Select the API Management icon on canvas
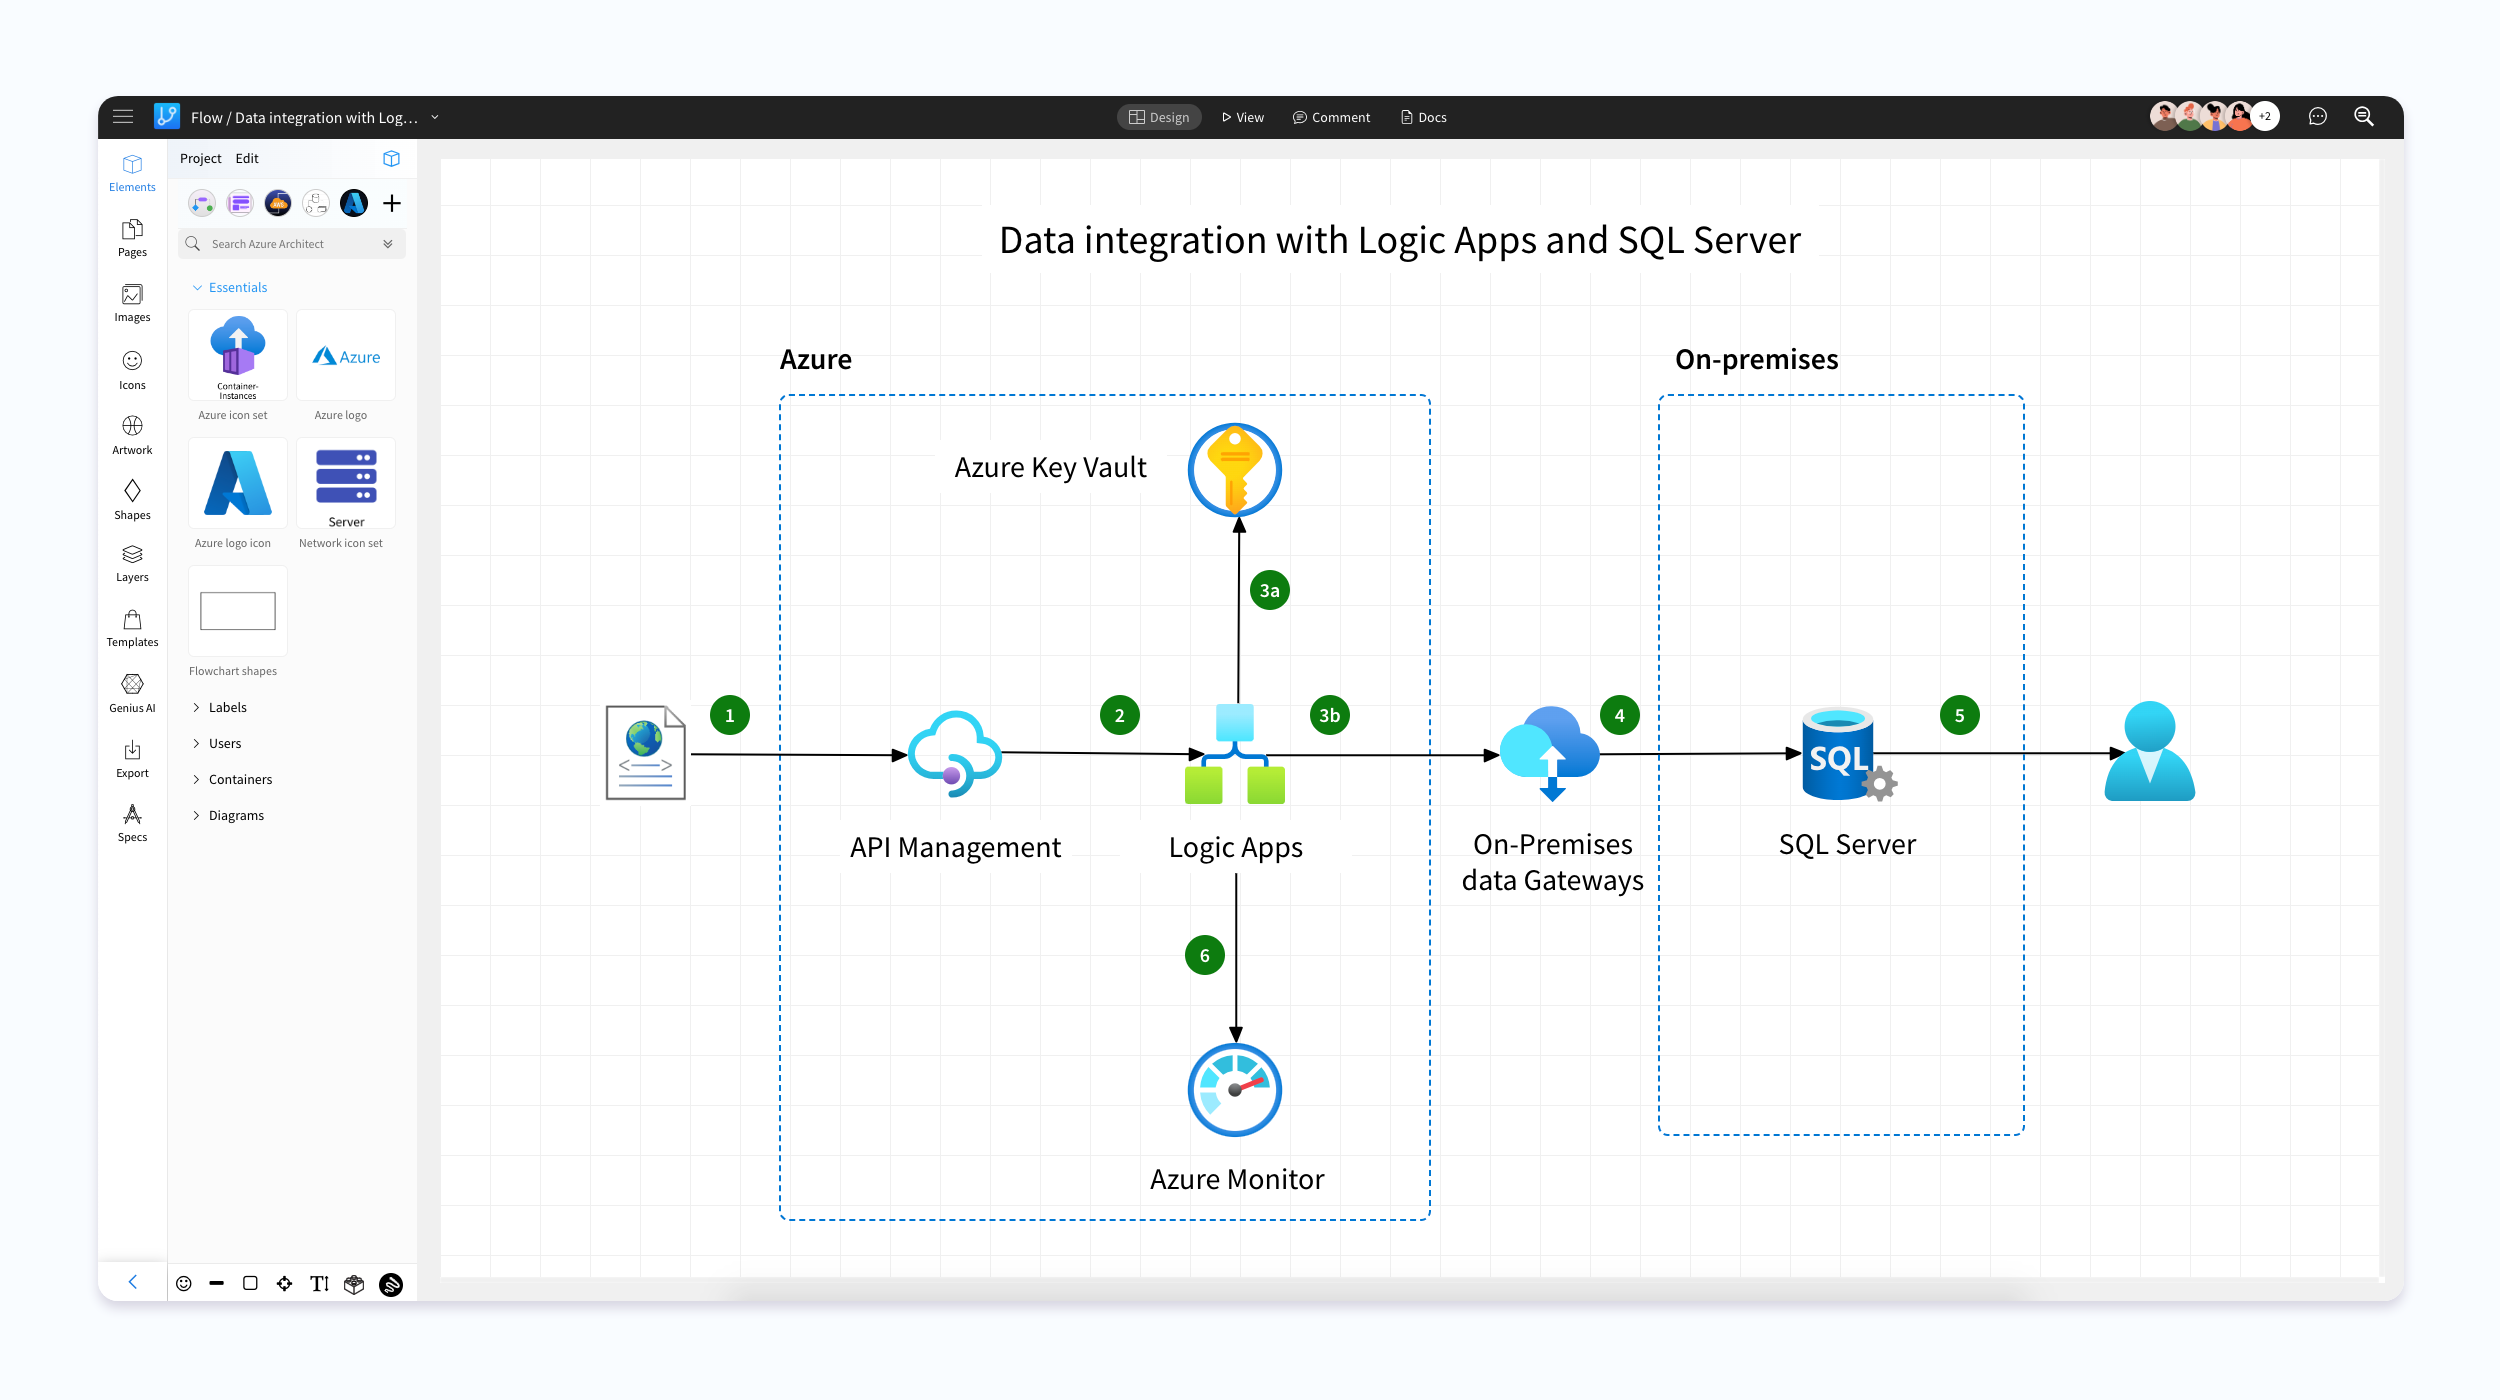Screen dimensions: 2500x1400 [x=954, y=754]
